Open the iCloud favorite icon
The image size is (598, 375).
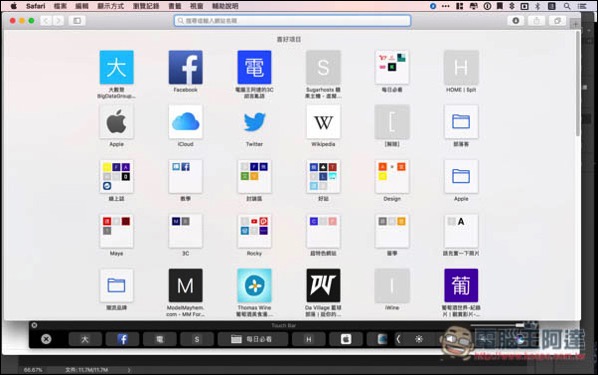(185, 122)
